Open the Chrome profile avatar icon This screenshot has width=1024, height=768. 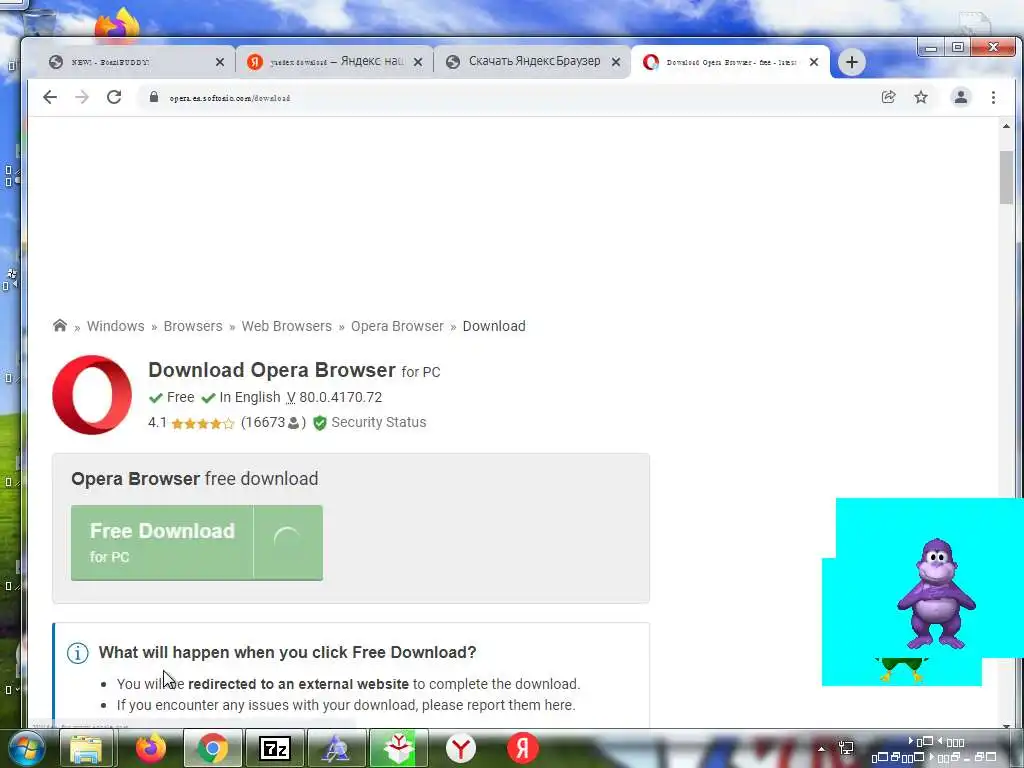click(961, 97)
